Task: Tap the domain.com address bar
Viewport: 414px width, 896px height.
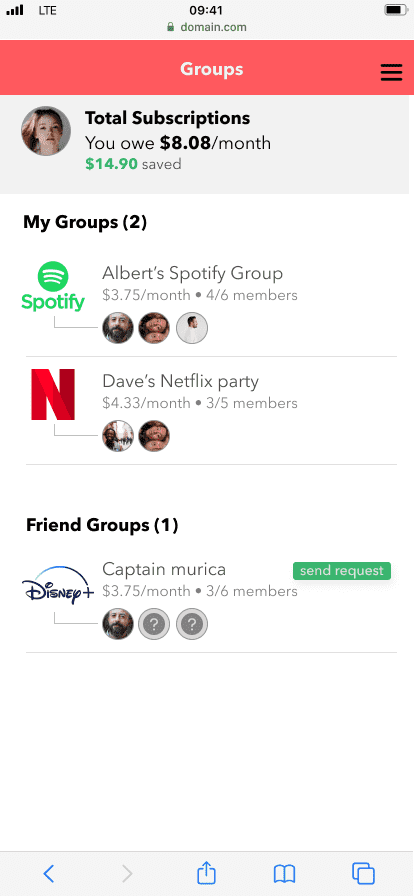Action: (x=206, y=27)
